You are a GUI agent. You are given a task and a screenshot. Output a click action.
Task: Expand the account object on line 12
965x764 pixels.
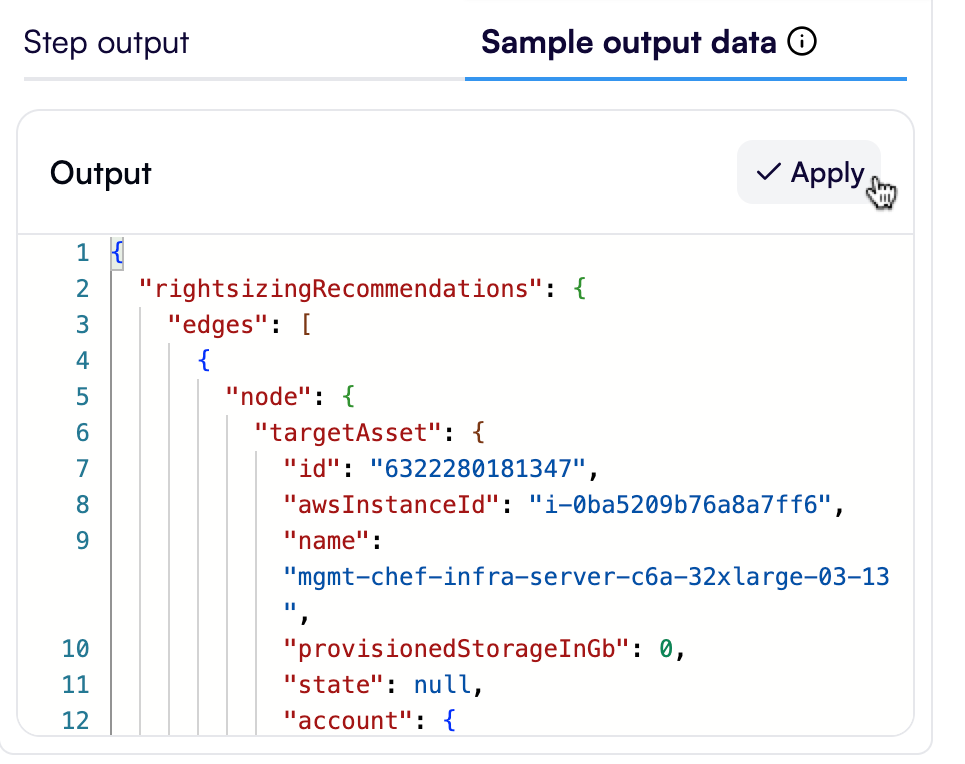pos(452,720)
